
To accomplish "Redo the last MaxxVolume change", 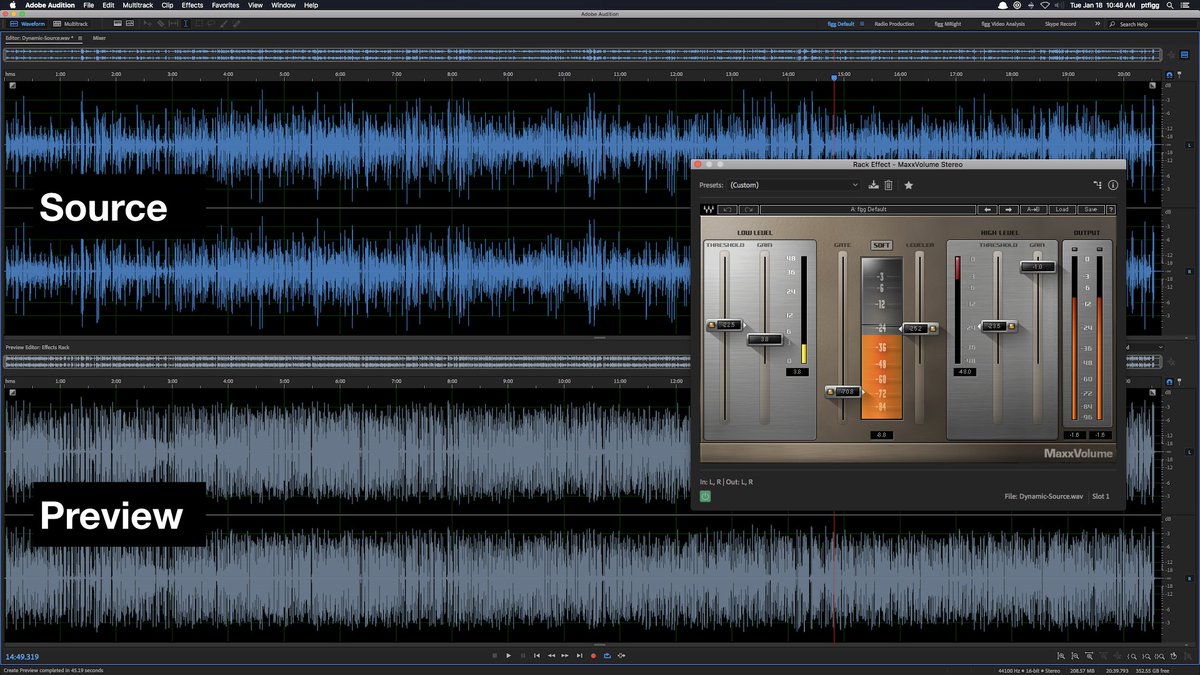I will point(749,210).
